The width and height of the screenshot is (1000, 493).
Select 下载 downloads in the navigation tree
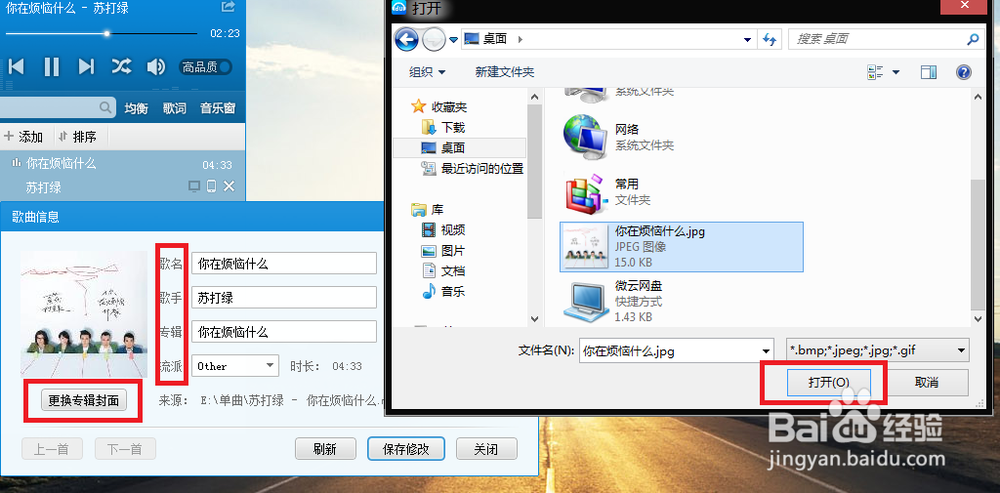point(444,127)
